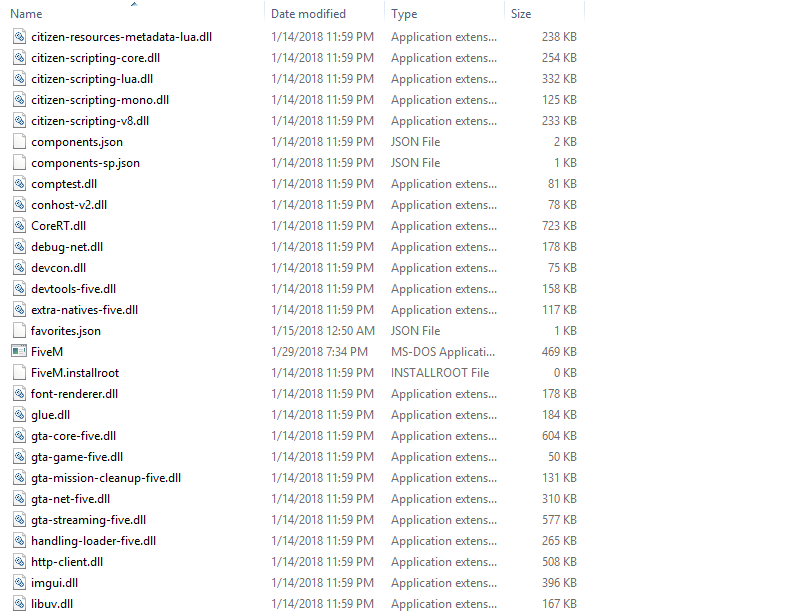This screenshot has width=806, height=615.
Task: Sort files by the Name column header
Action: pyautogui.click(x=26, y=14)
